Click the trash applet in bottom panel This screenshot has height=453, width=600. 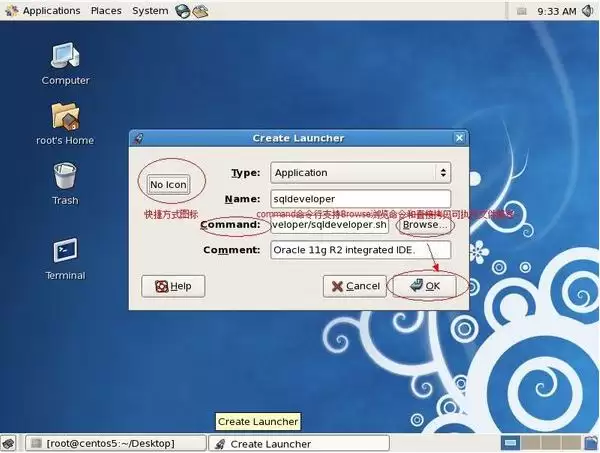click(590, 443)
